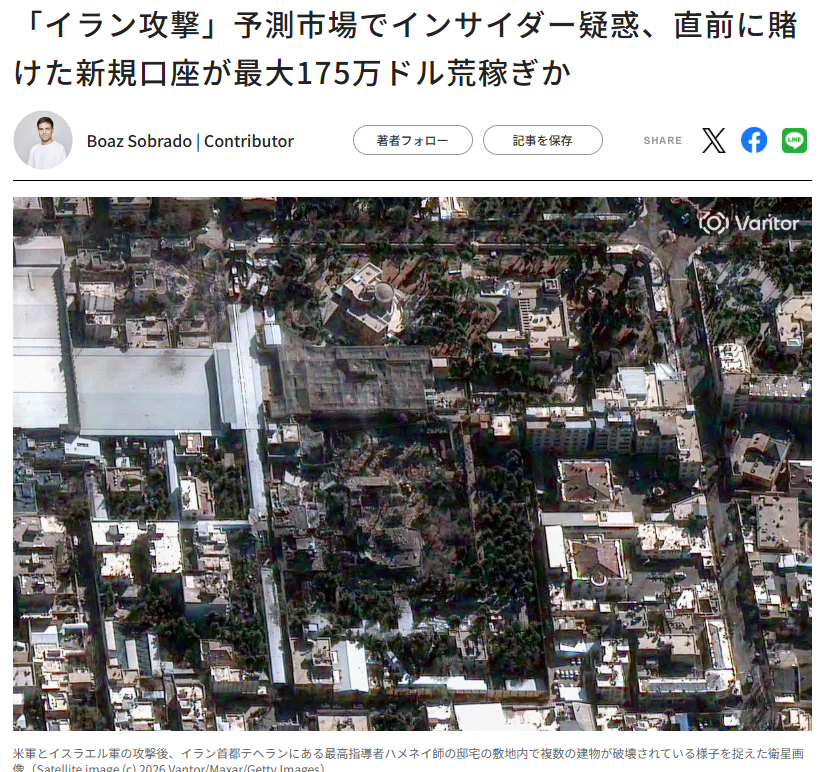The height and width of the screenshot is (772, 824).
Task: Open Boaz Sobrado's round profile photo
Action: (x=43, y=140)
